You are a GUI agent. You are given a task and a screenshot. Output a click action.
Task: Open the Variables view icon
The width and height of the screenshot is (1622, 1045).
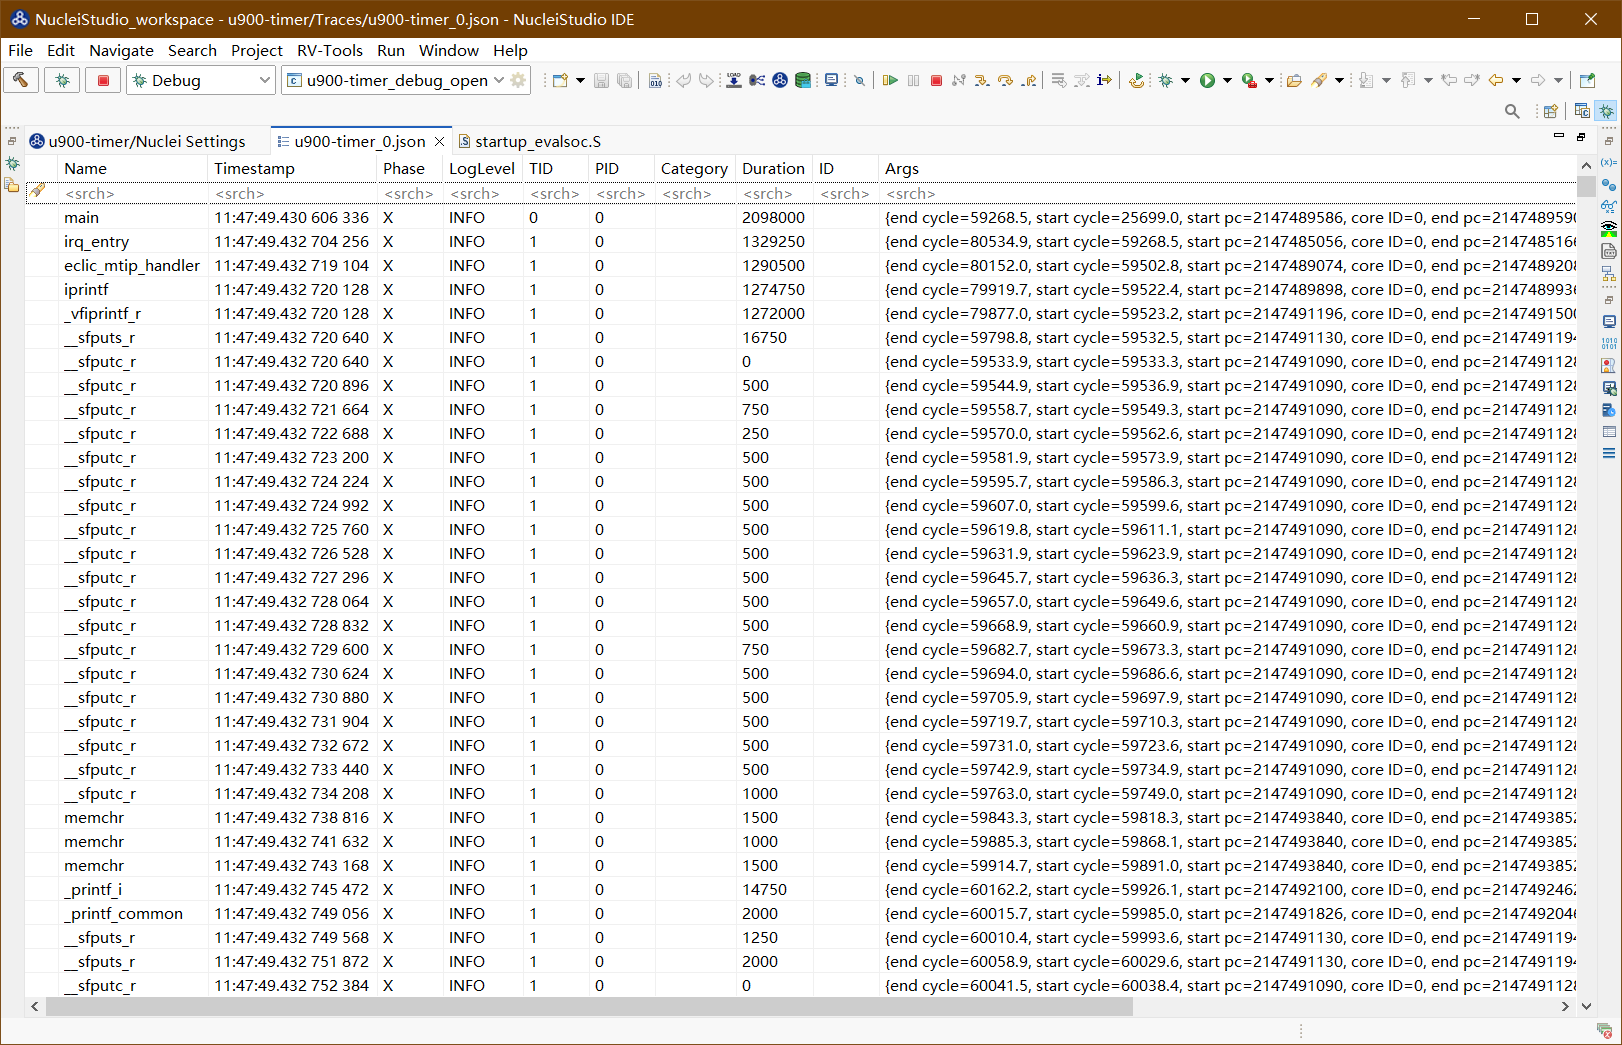pos(1608,162)
